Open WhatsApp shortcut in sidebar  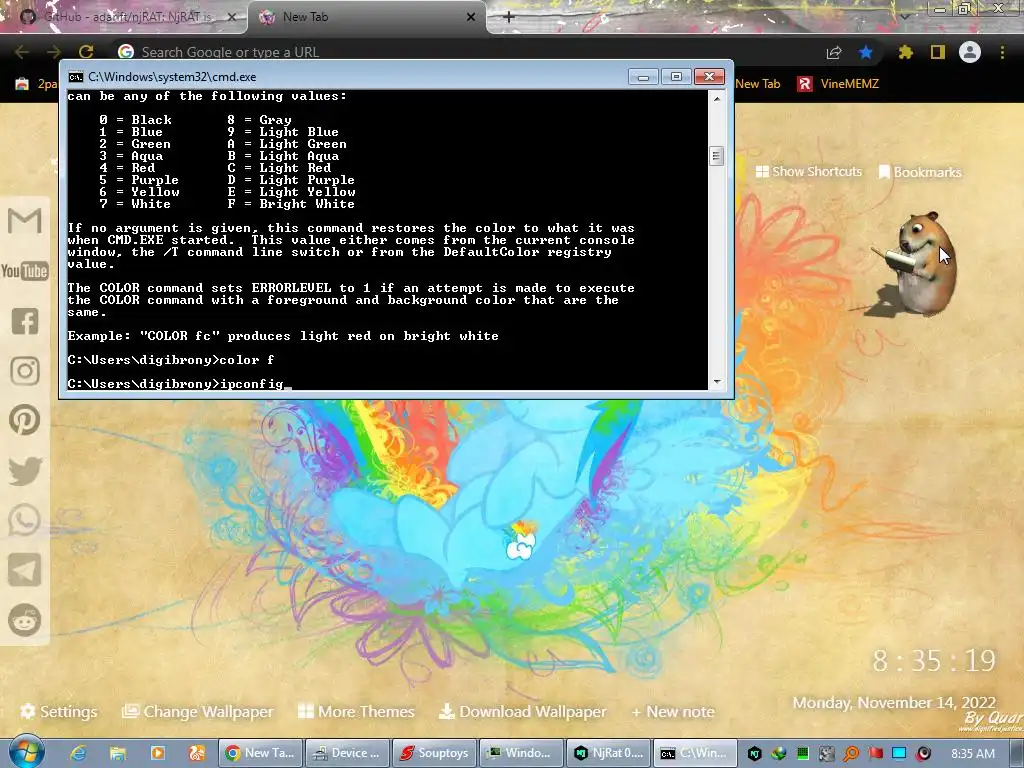(x=25, y=520)
